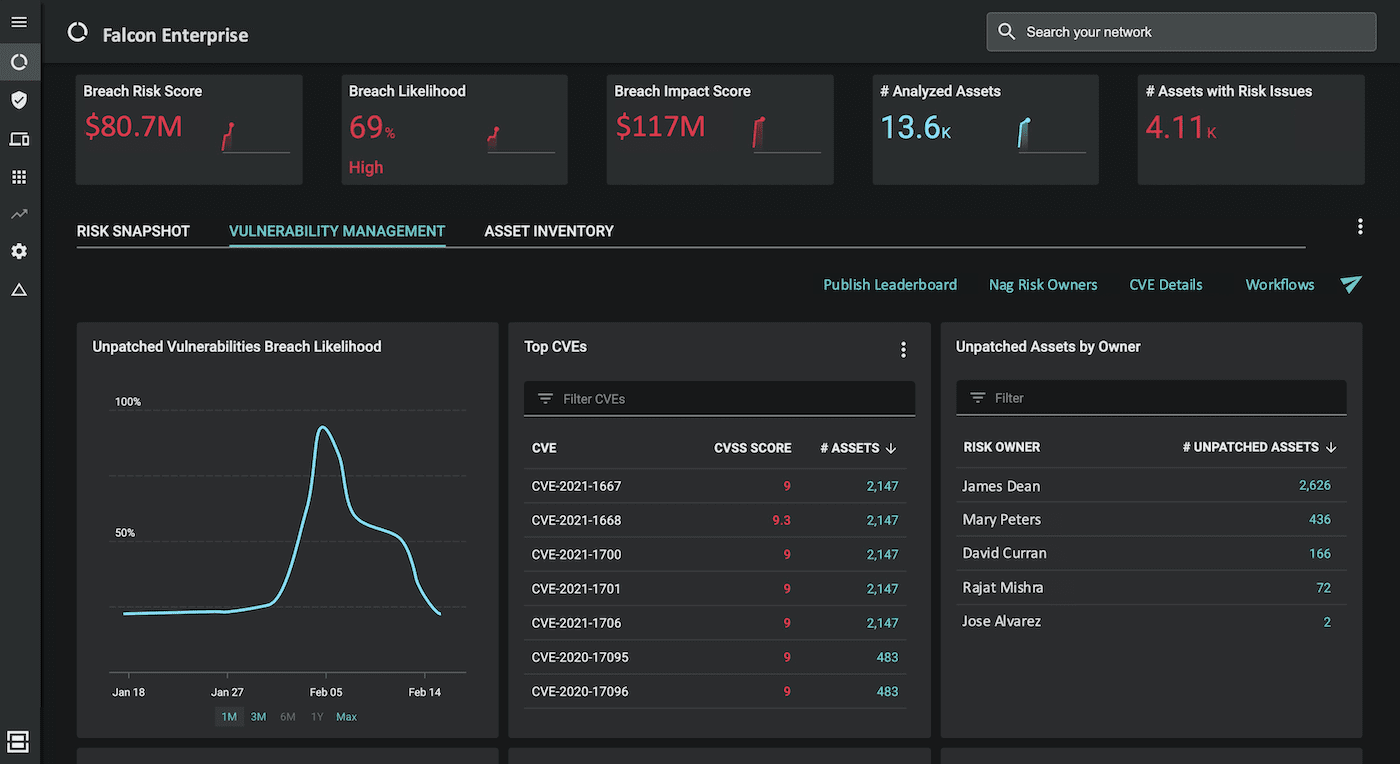Click the $80.7M Breach Risk Score value
The image size is (1400, 764).
pos(133,126)
